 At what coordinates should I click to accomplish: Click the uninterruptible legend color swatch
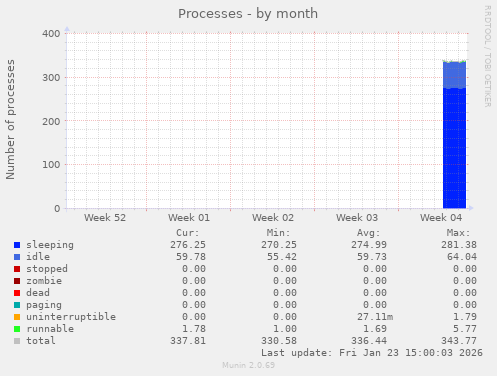pyautogui.click(x=17, y=317)
